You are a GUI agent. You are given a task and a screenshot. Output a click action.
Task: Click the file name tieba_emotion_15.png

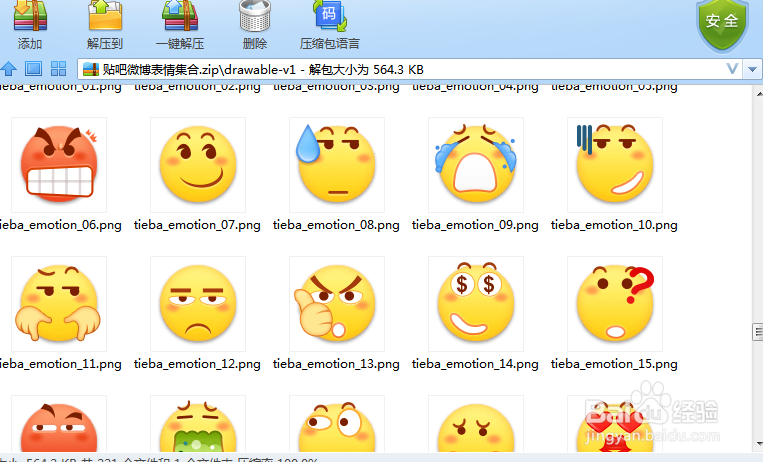click(x=614, y=364)
